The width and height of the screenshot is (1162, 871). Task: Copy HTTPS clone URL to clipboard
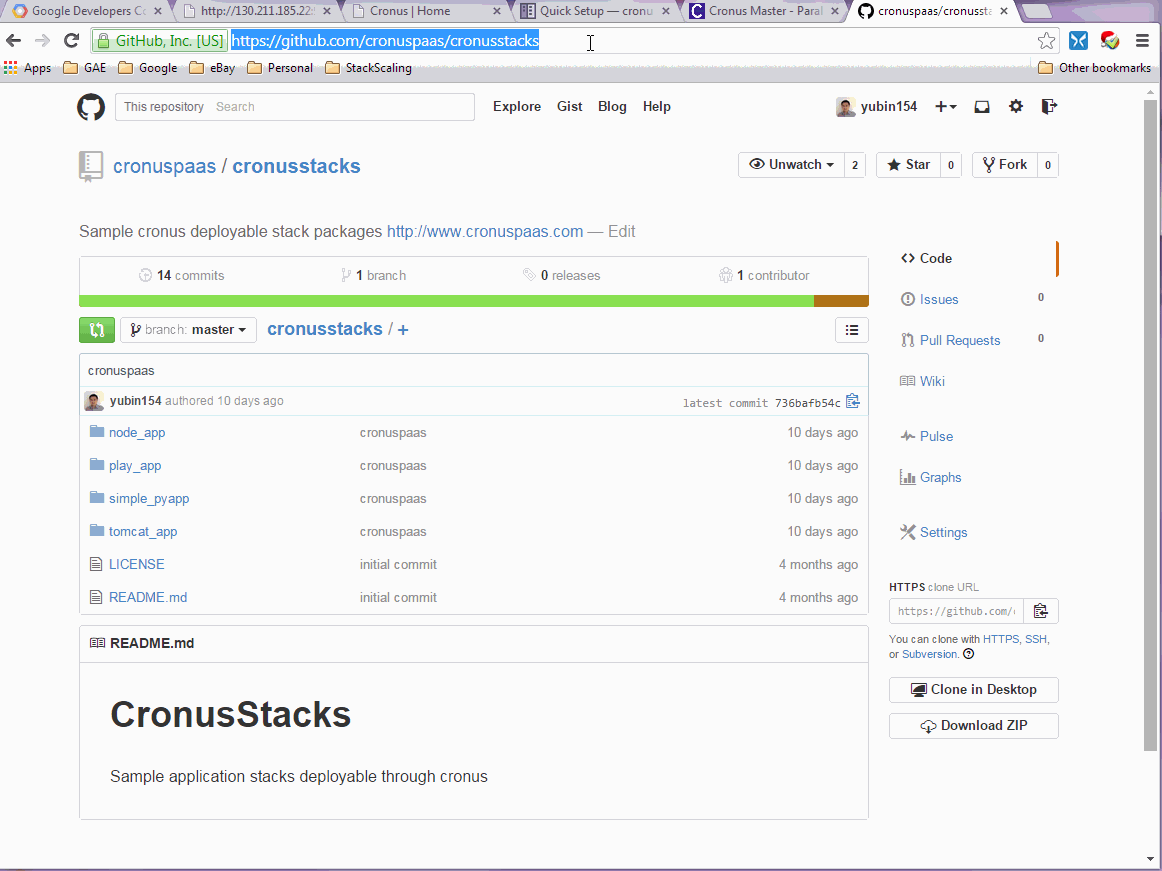click(1040, 611)
